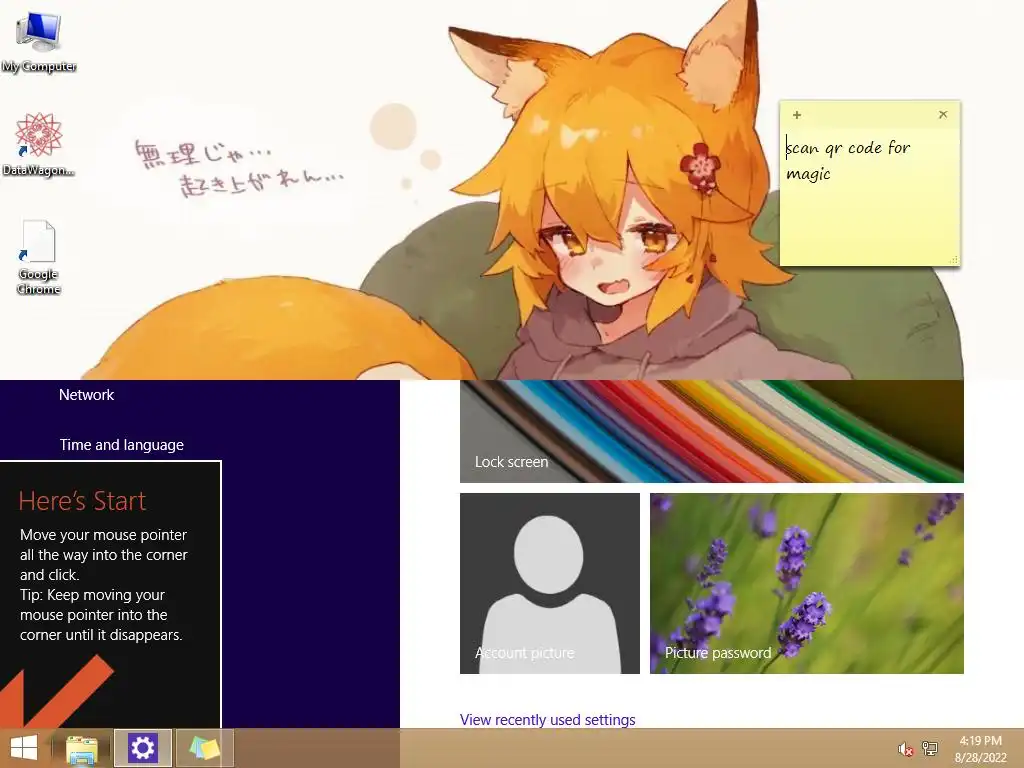Viewport: 1024px width, 768px height.
Task: Add a new sticky note with plus
Action: pos(797,115)
